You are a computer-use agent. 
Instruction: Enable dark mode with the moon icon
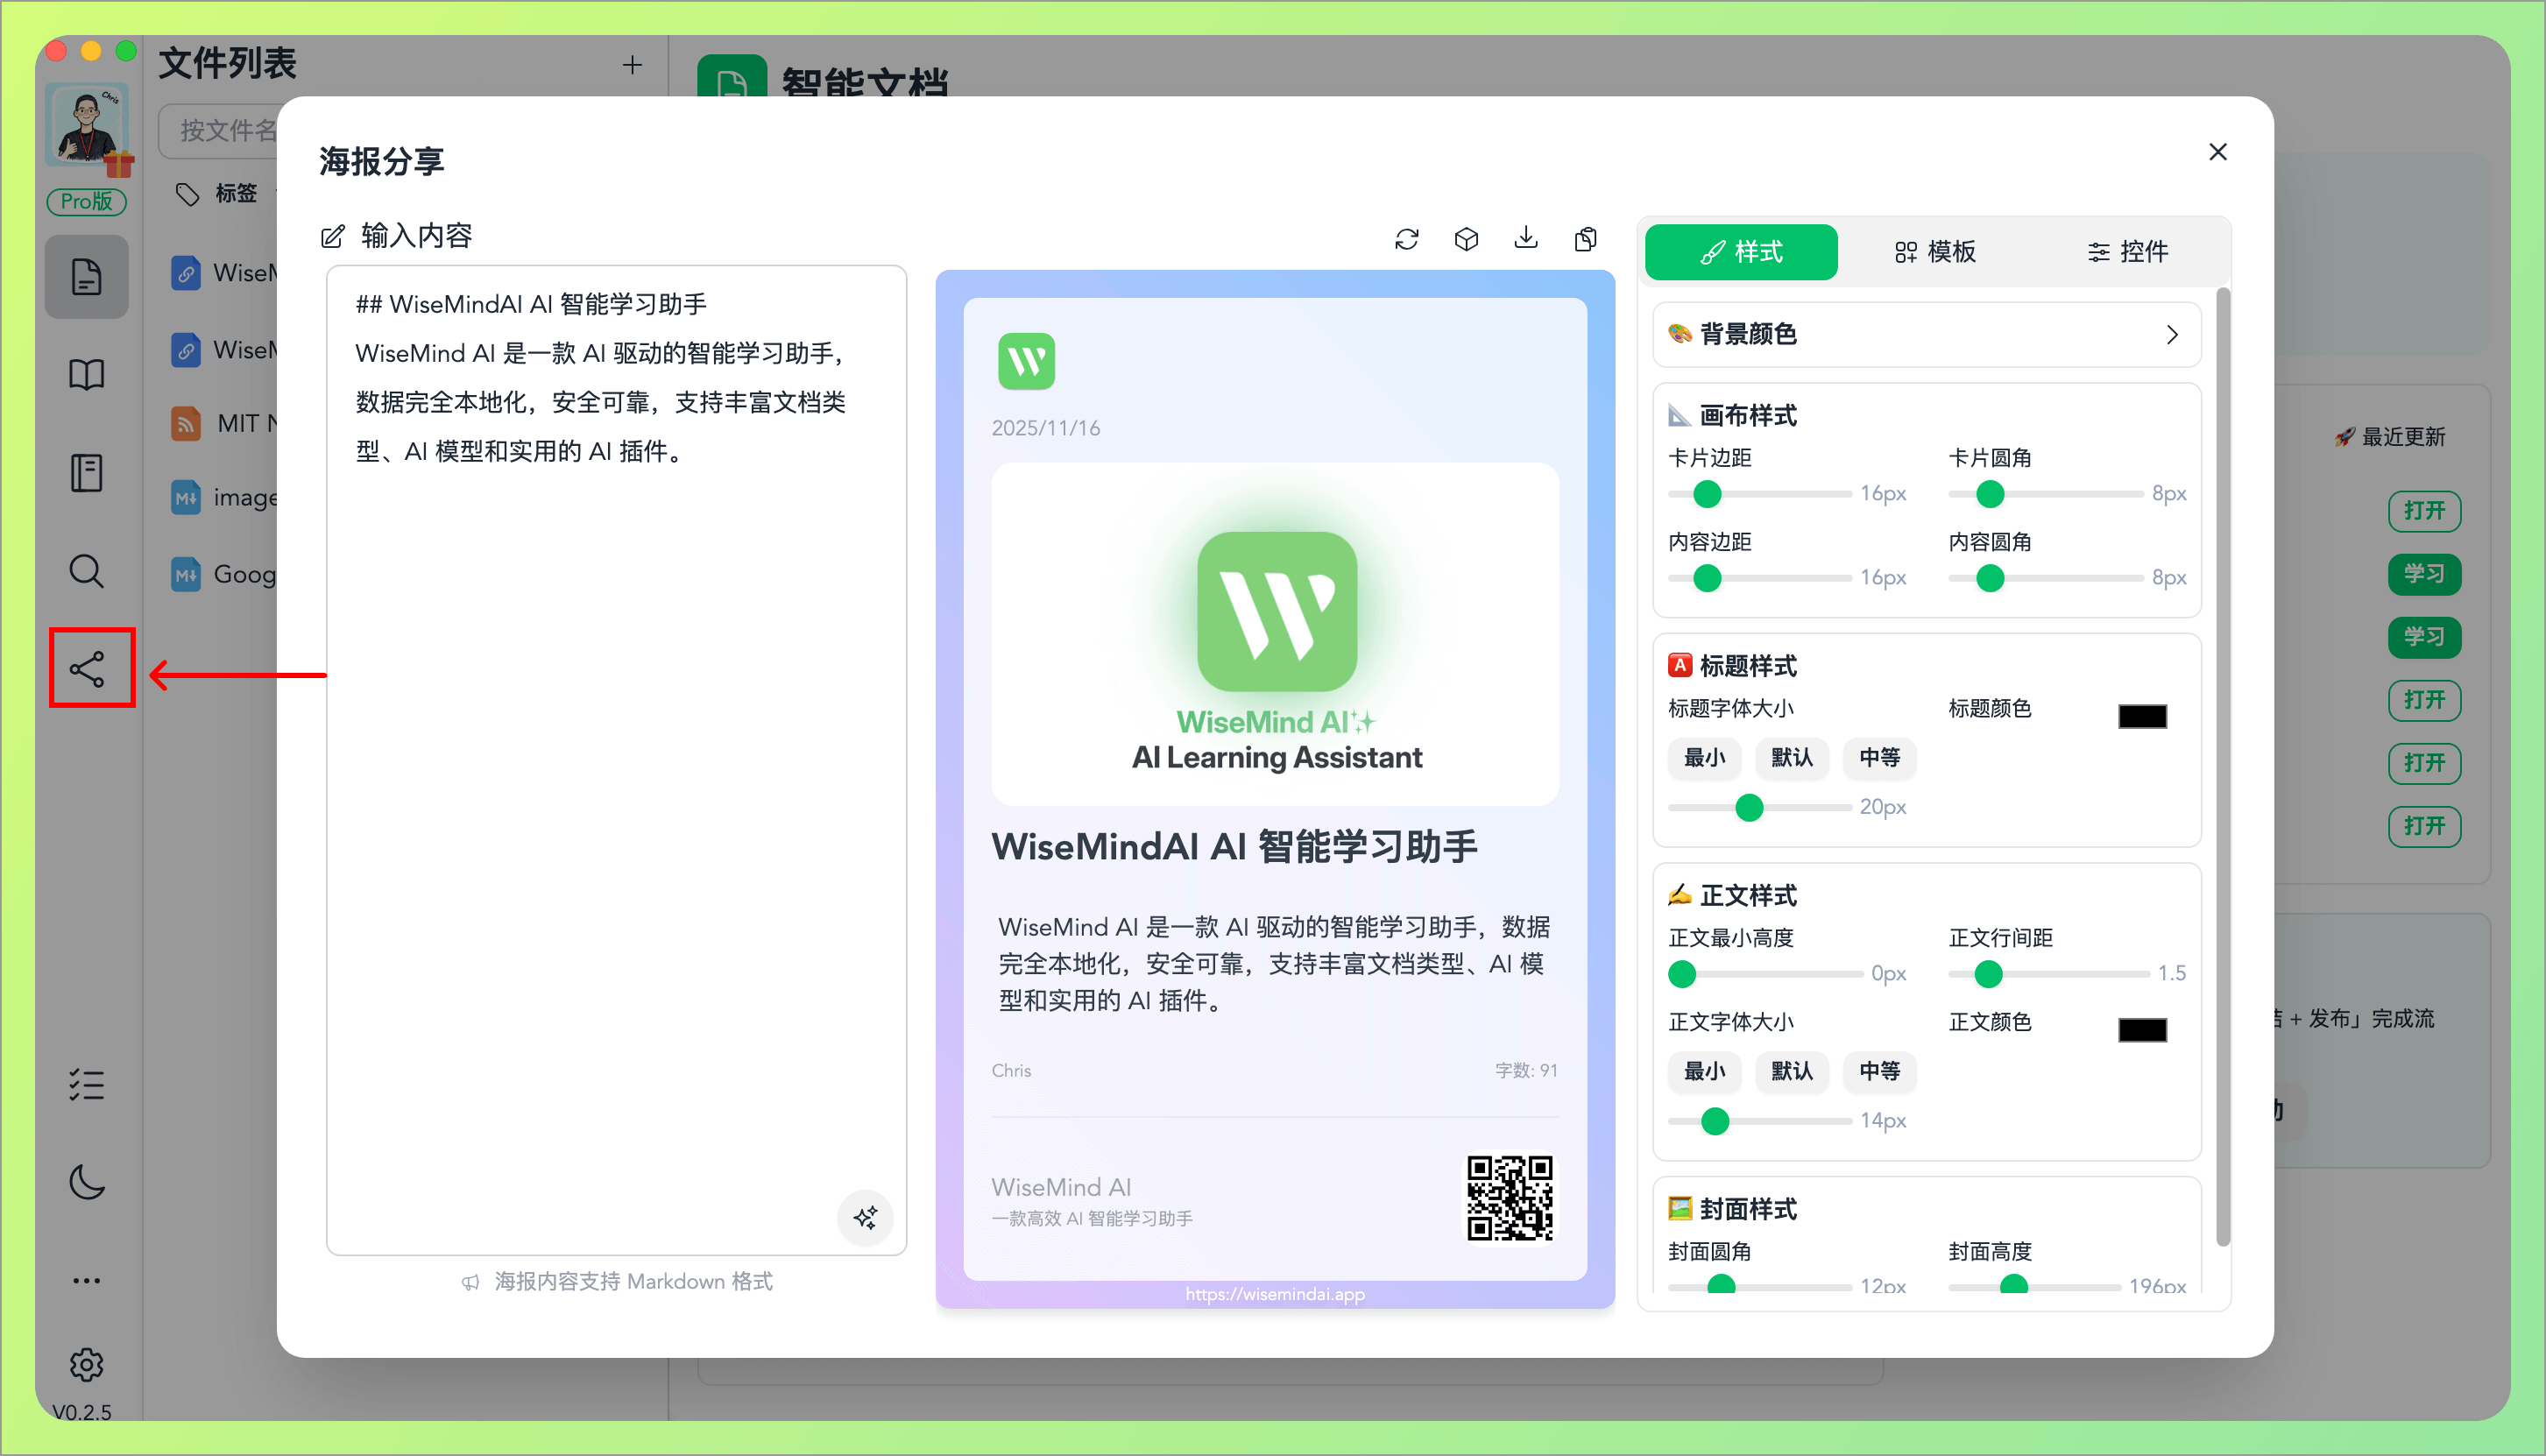pos(87,1183)
